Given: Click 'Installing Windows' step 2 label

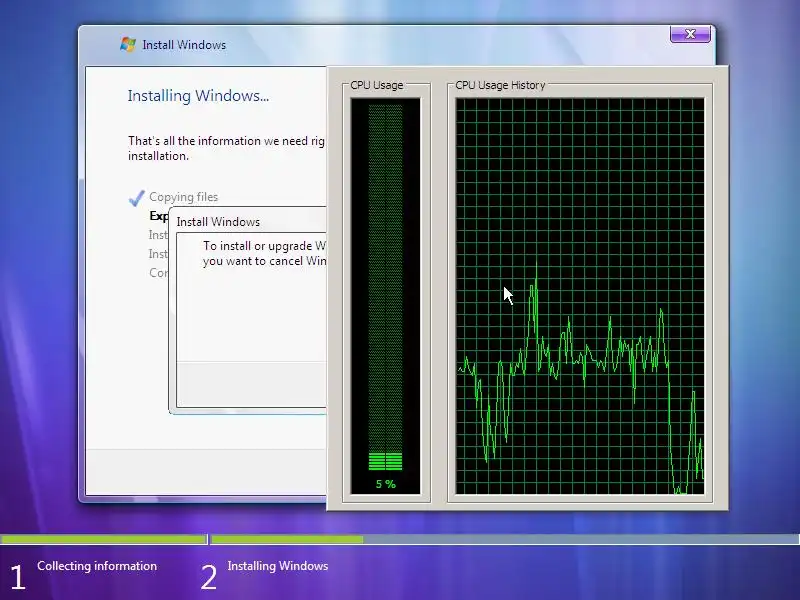Looking at the screenshot, I should [x=278, y=566].
